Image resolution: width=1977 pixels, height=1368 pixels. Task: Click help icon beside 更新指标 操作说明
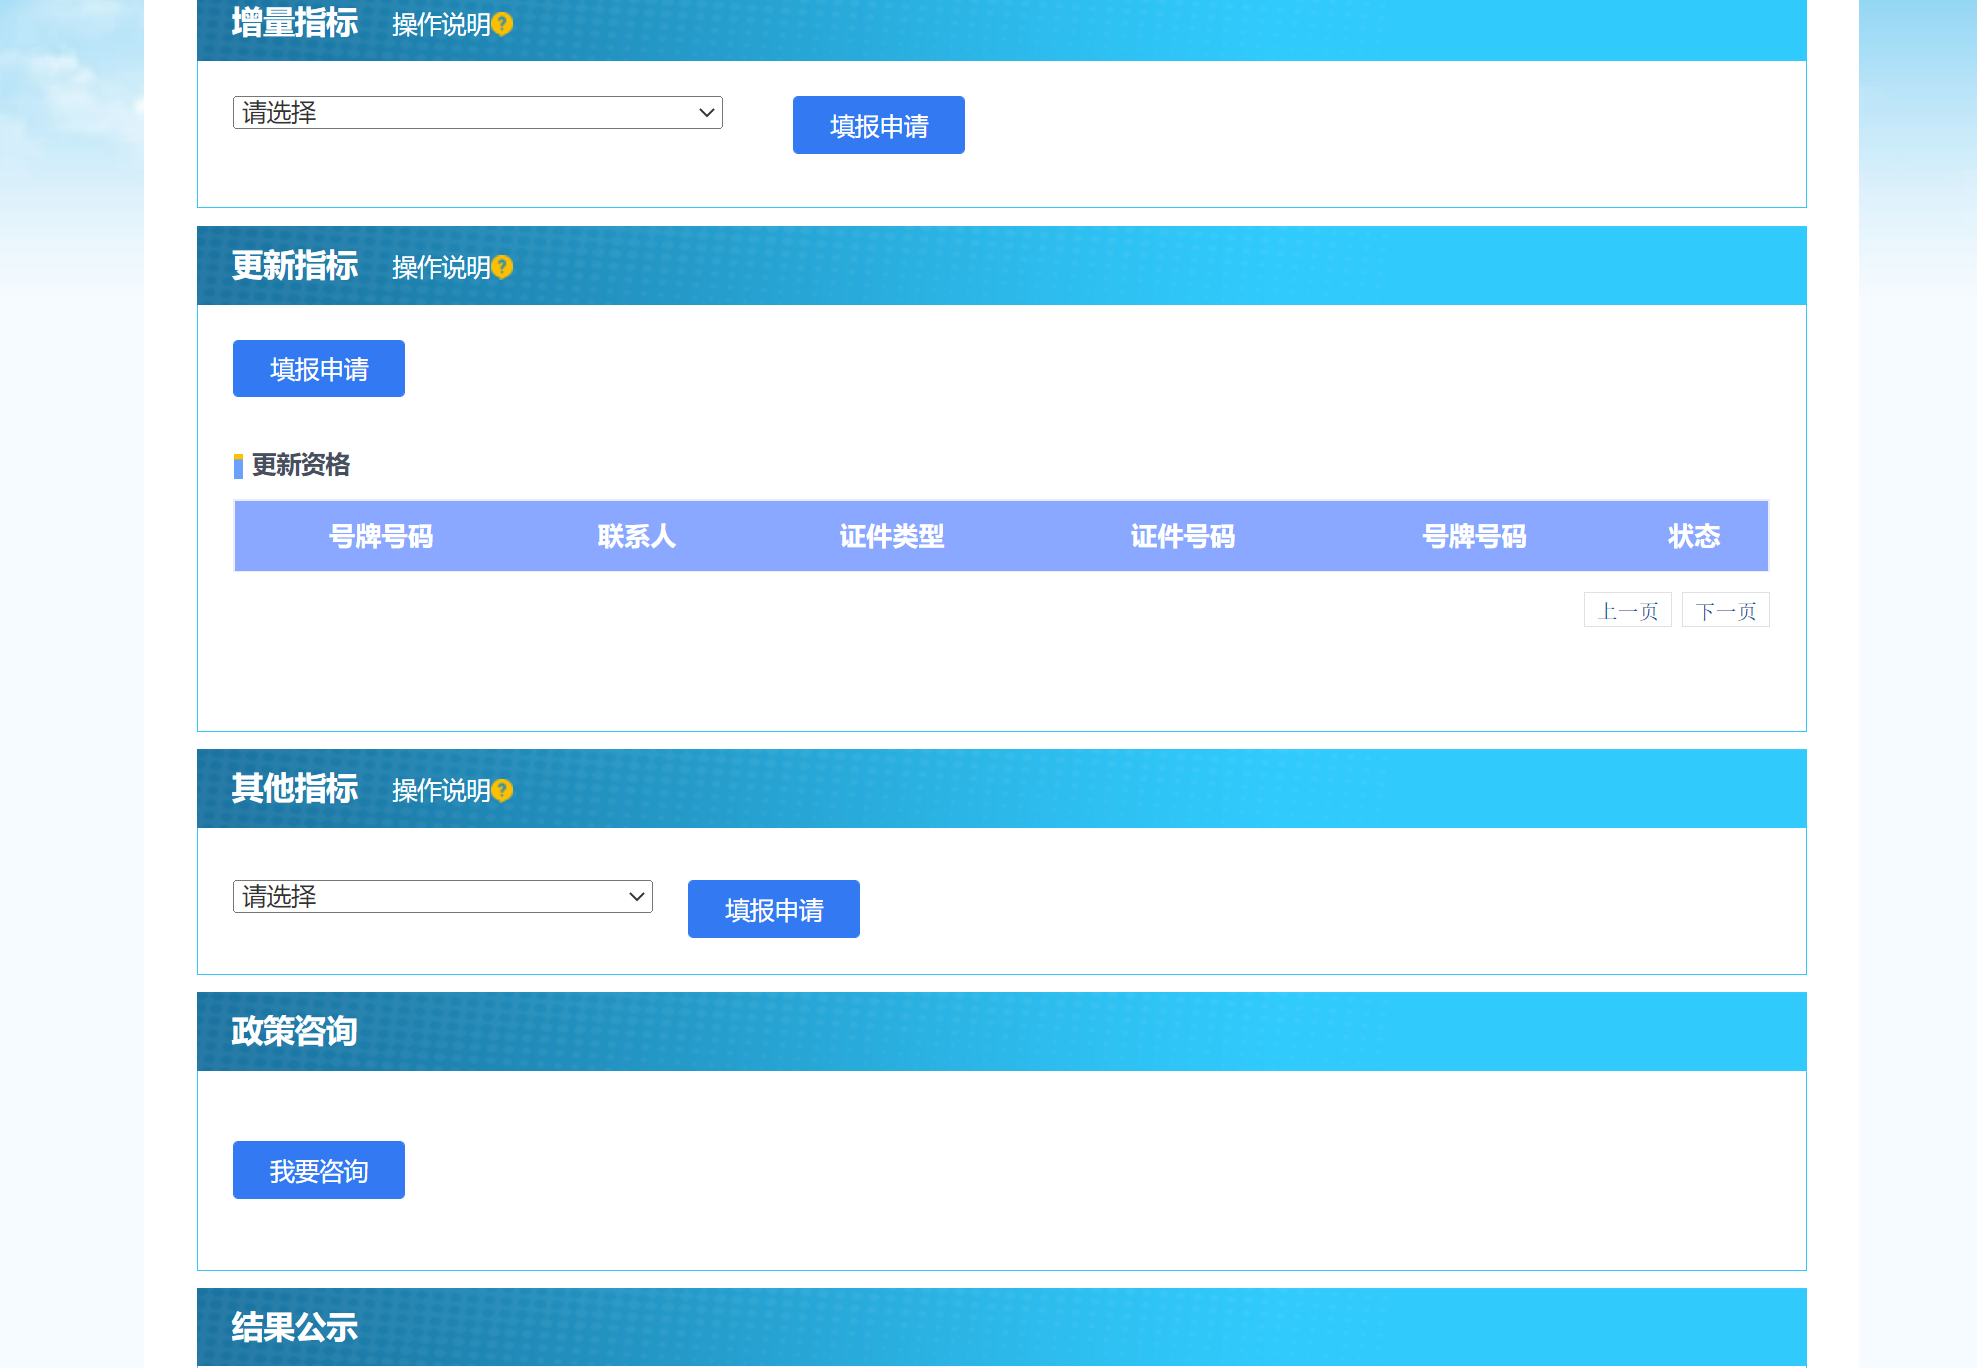click(x=503, y=267)
